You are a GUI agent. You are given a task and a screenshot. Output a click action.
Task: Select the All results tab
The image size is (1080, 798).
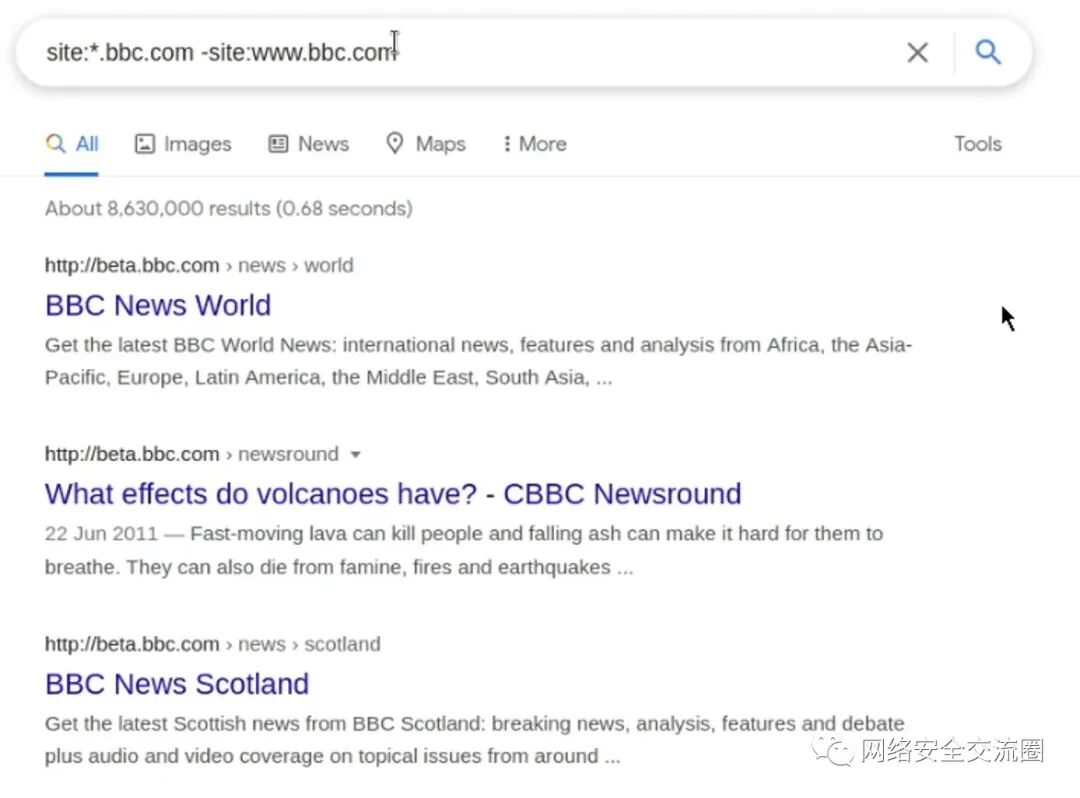pyautogui.click(x=72, y=144)
